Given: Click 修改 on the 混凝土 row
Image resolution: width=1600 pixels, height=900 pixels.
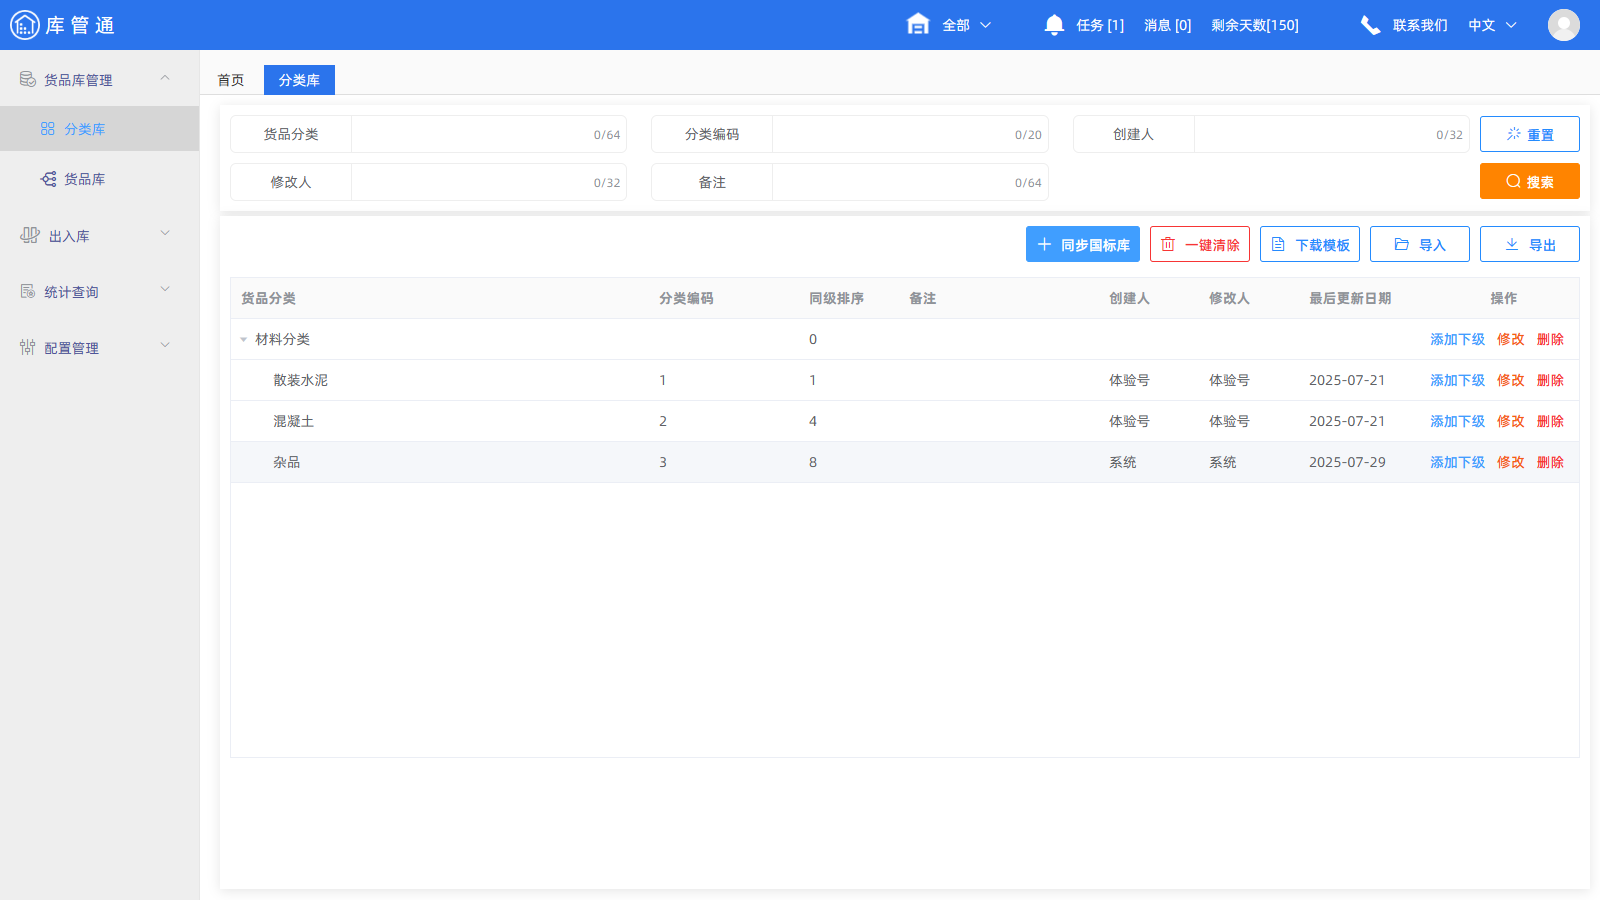Looking at the screenshot, I should (1510, 421).
